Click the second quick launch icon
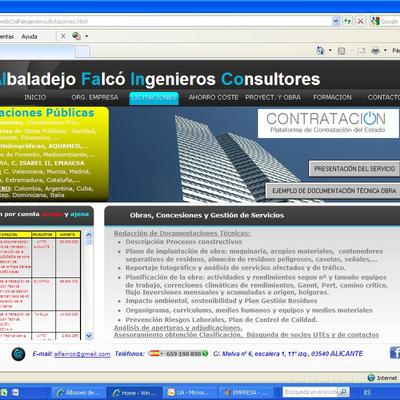The image size is (400, 400). pyautogui.click(x=16, y=393)
